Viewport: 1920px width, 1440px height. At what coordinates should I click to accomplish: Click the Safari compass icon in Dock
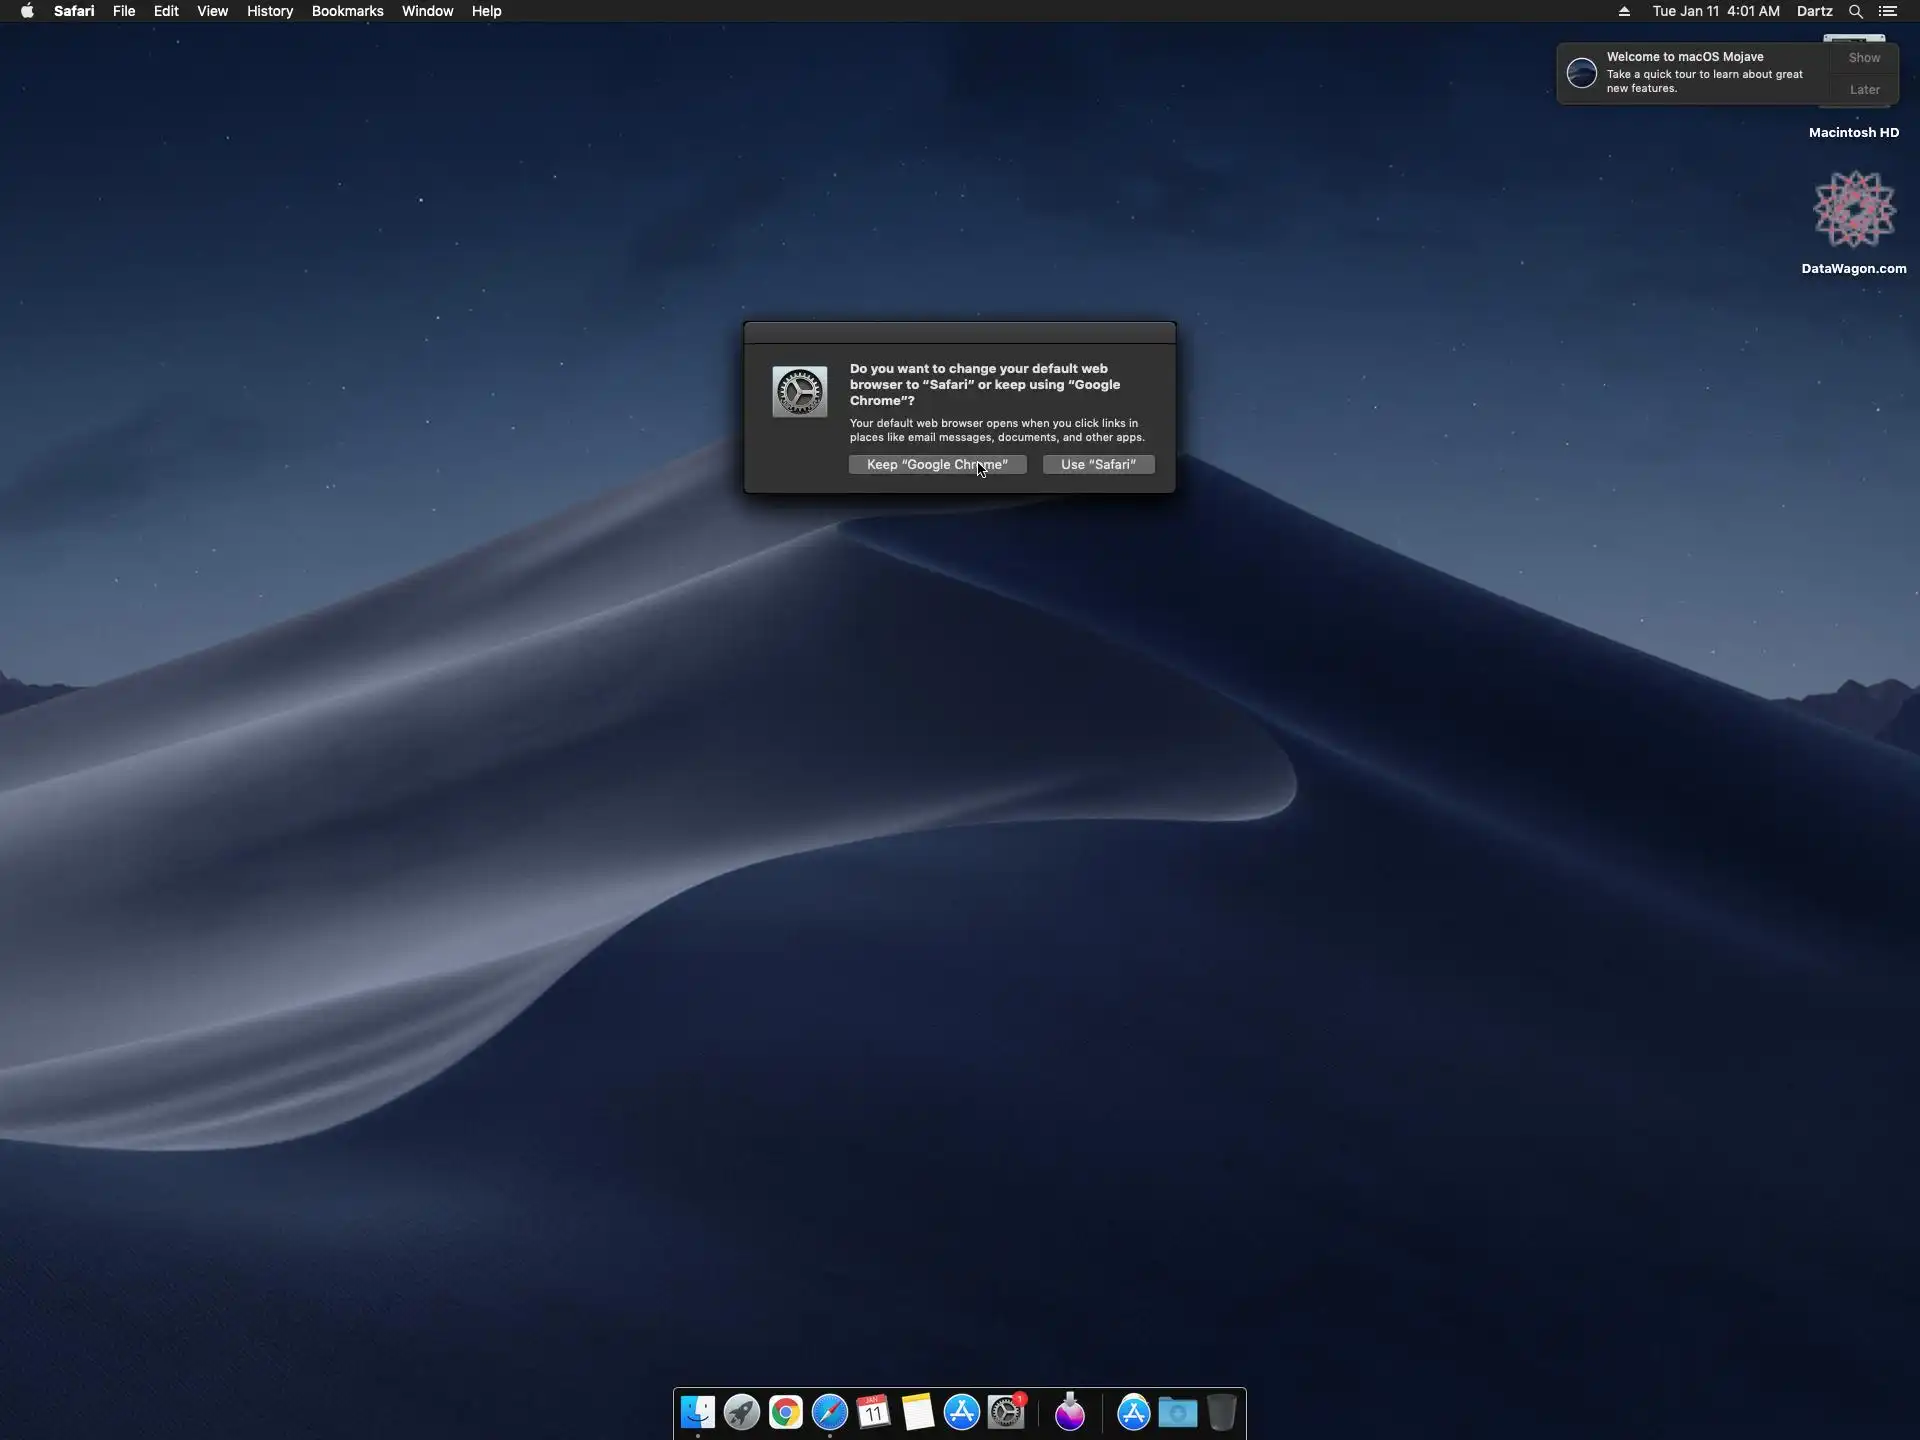[830, 1412]
